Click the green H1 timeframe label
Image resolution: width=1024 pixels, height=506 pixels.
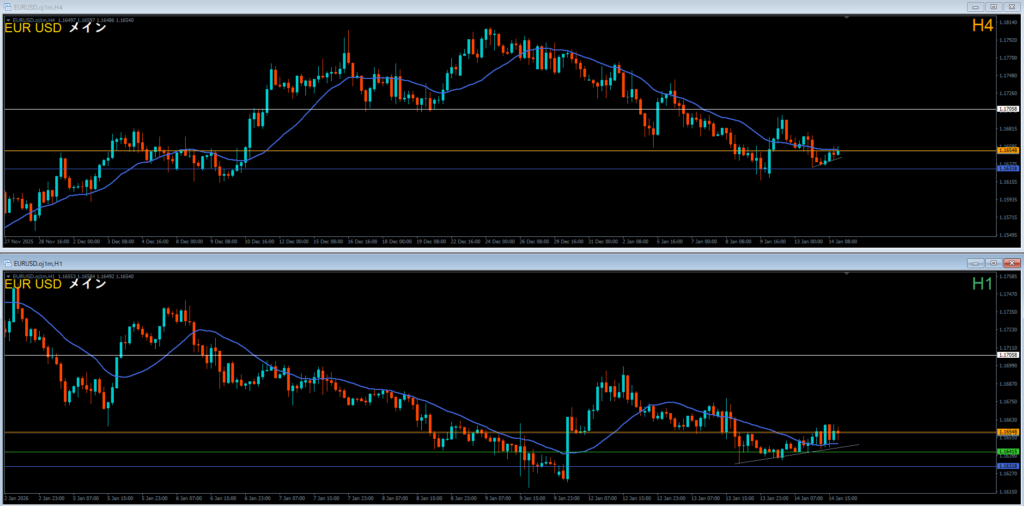[x=981, y=284]
